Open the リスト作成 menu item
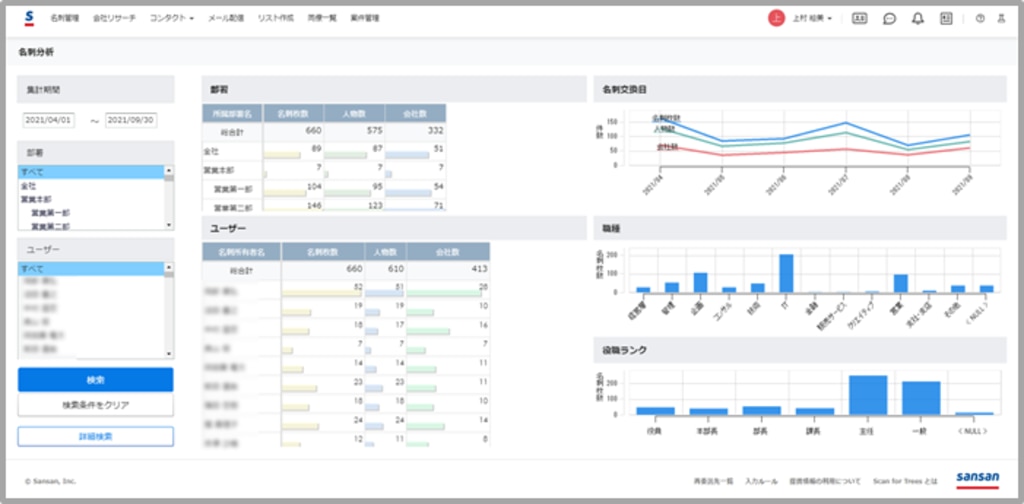The width and height of the screenshot is (1024, 504). (276, 19)
